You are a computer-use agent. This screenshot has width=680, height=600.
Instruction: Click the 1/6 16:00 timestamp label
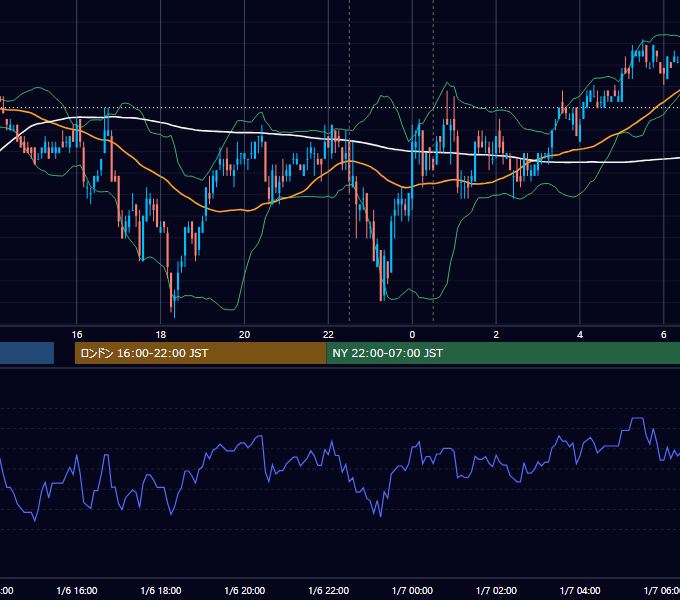coord(77,591)
